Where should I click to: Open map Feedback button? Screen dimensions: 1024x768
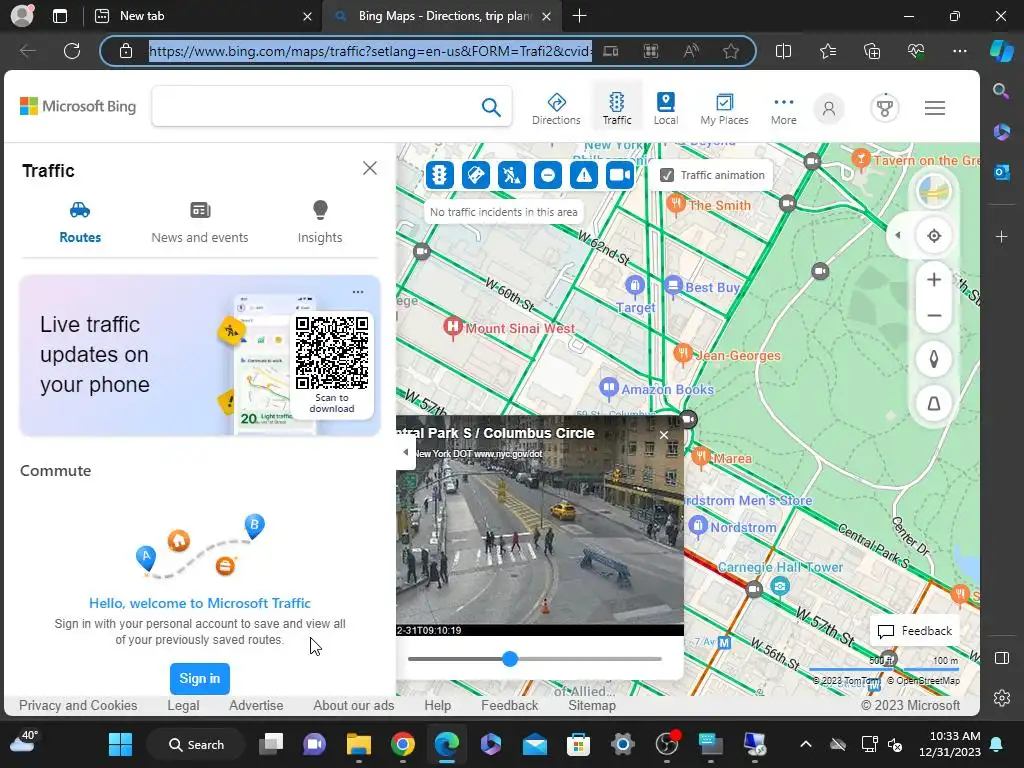point(915,631)
